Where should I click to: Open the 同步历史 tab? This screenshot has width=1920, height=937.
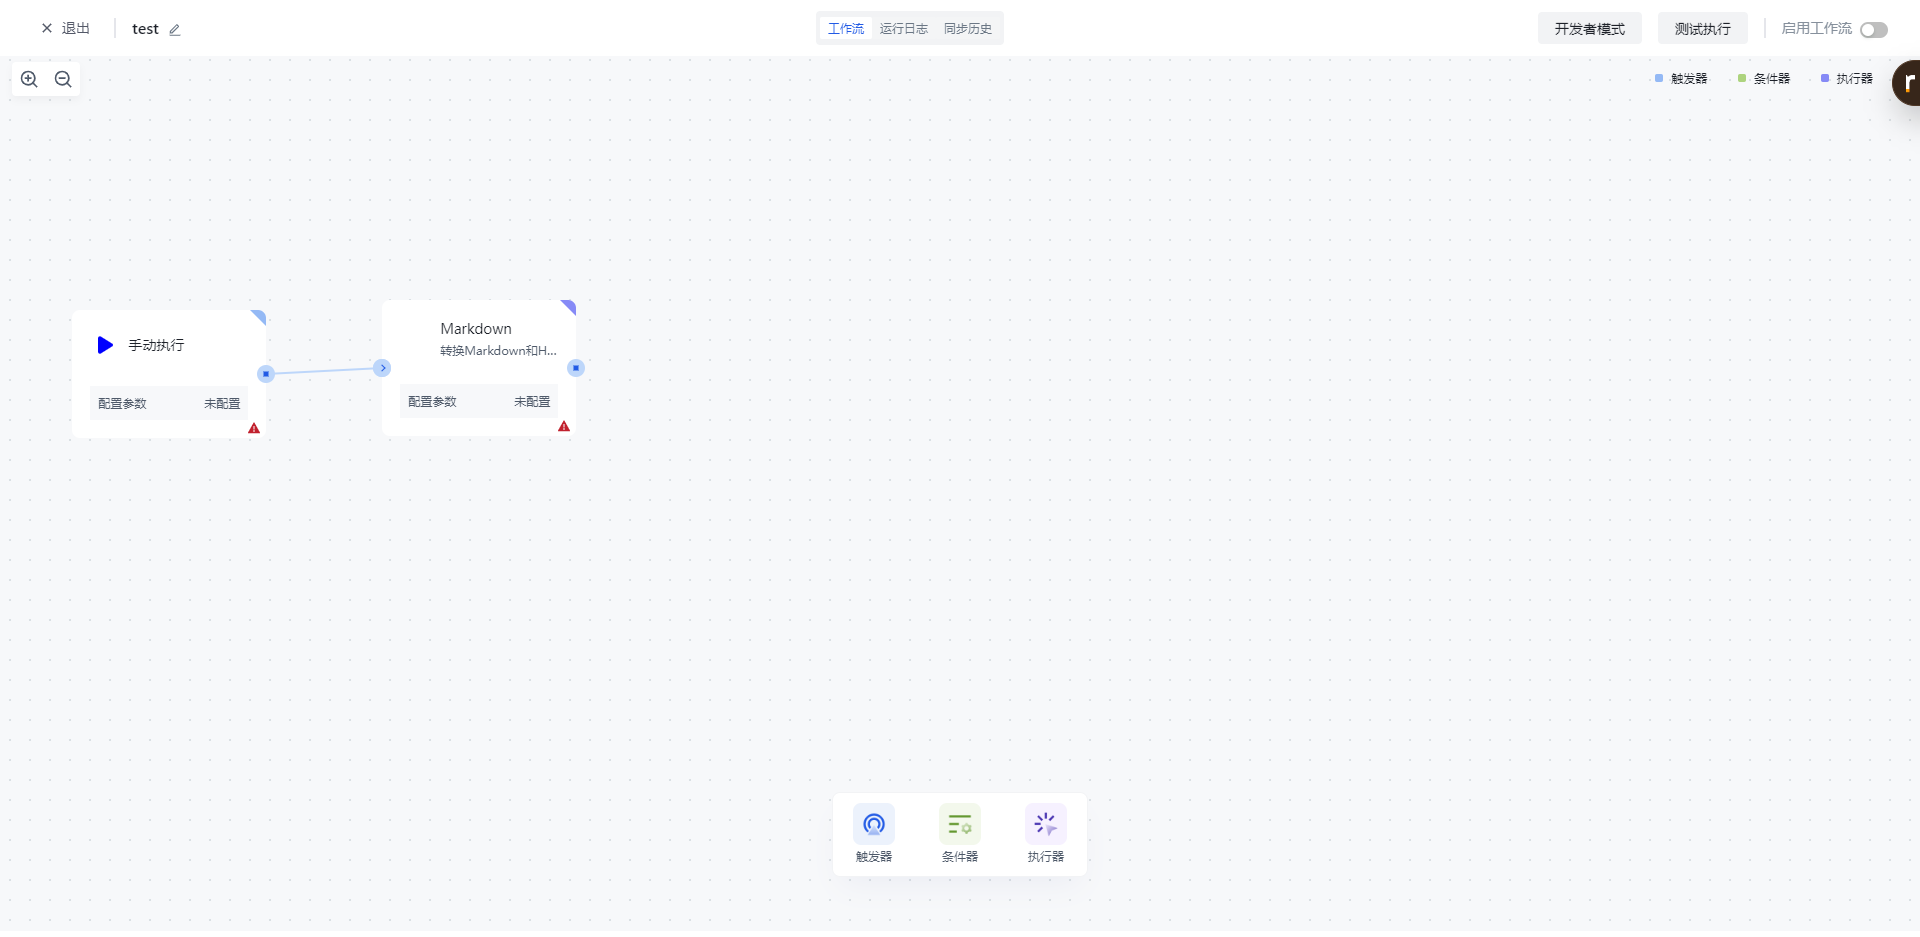(x=967, y=29)
